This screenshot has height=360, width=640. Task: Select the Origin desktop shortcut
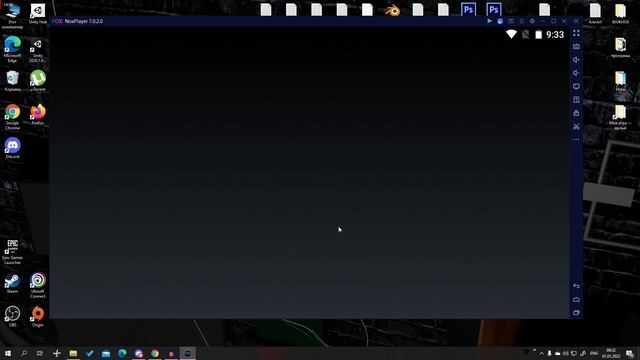tap(38, 316)
